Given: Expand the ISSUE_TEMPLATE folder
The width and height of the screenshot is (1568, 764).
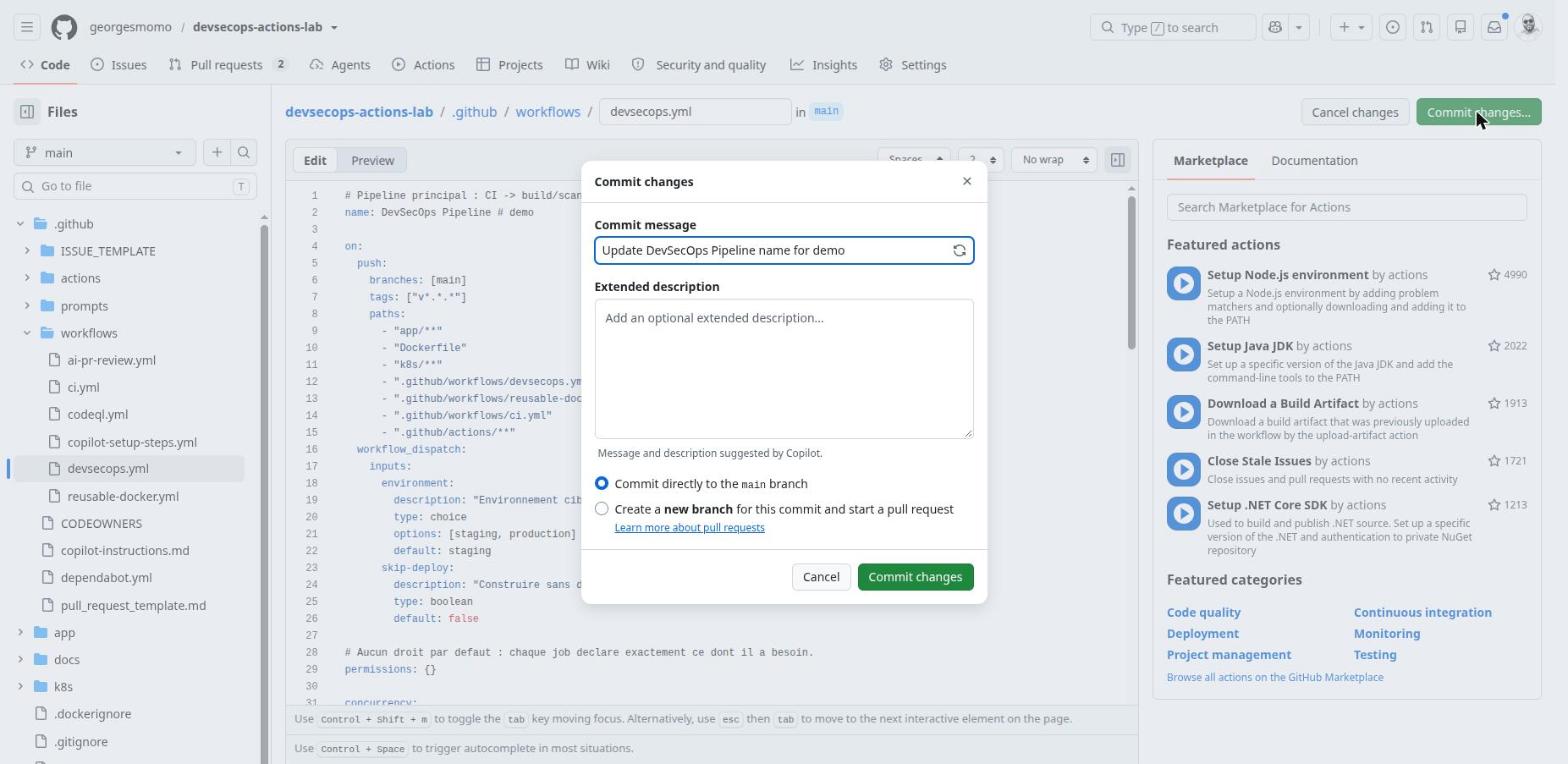Looking at the screenshot, I should (x=27, y=251).
